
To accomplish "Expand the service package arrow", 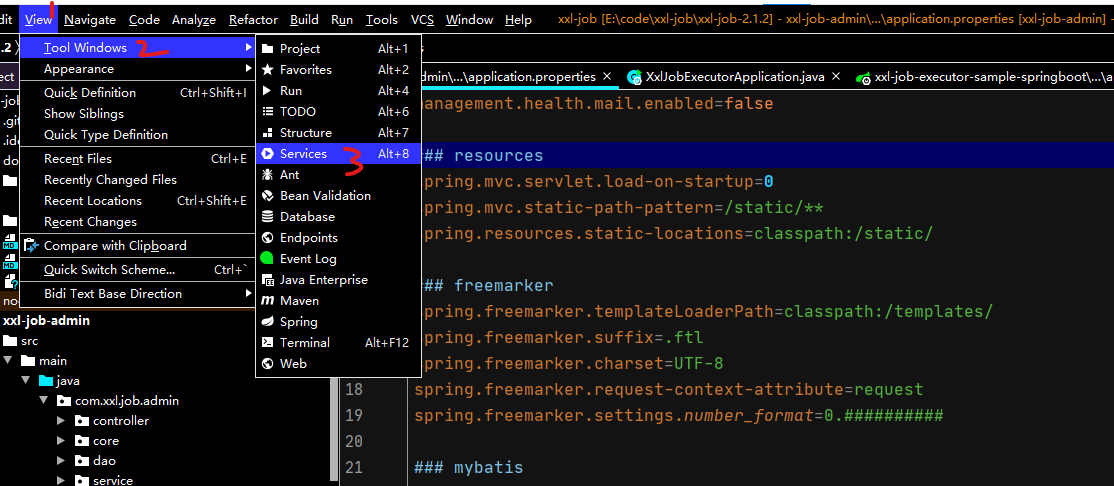I will click(x=62, y=480).
